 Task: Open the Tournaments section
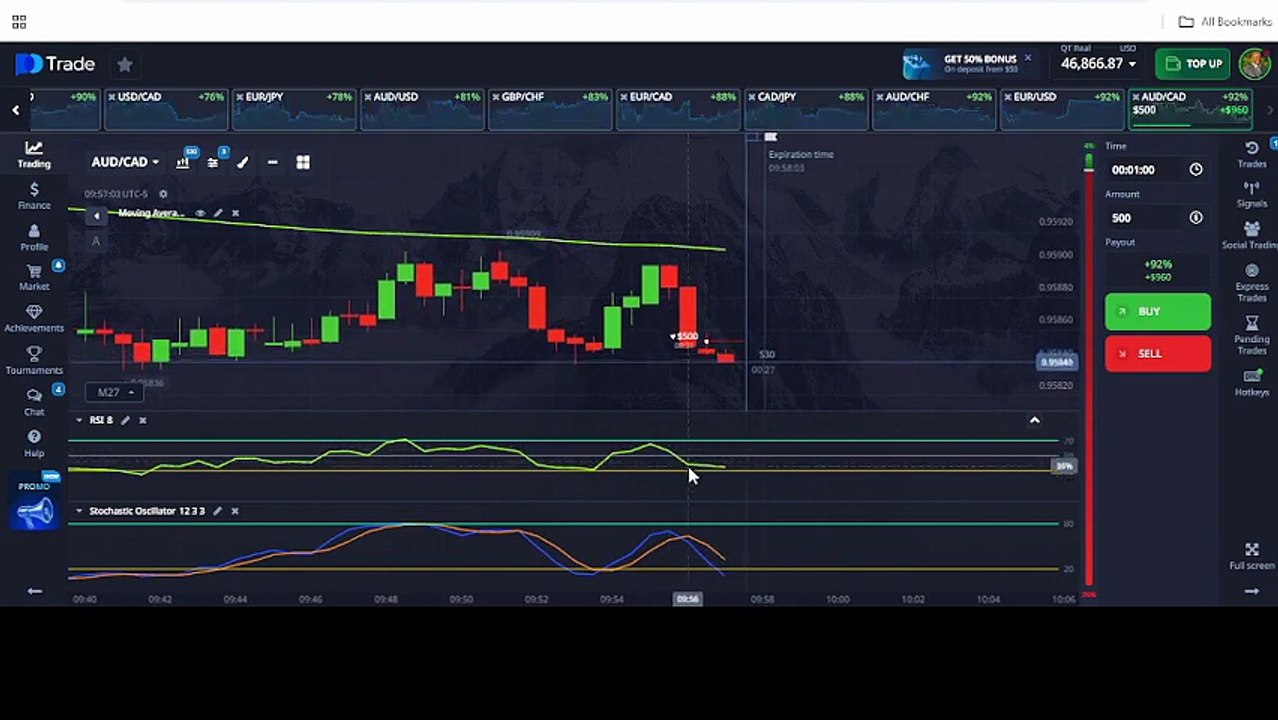click(33, 361)
